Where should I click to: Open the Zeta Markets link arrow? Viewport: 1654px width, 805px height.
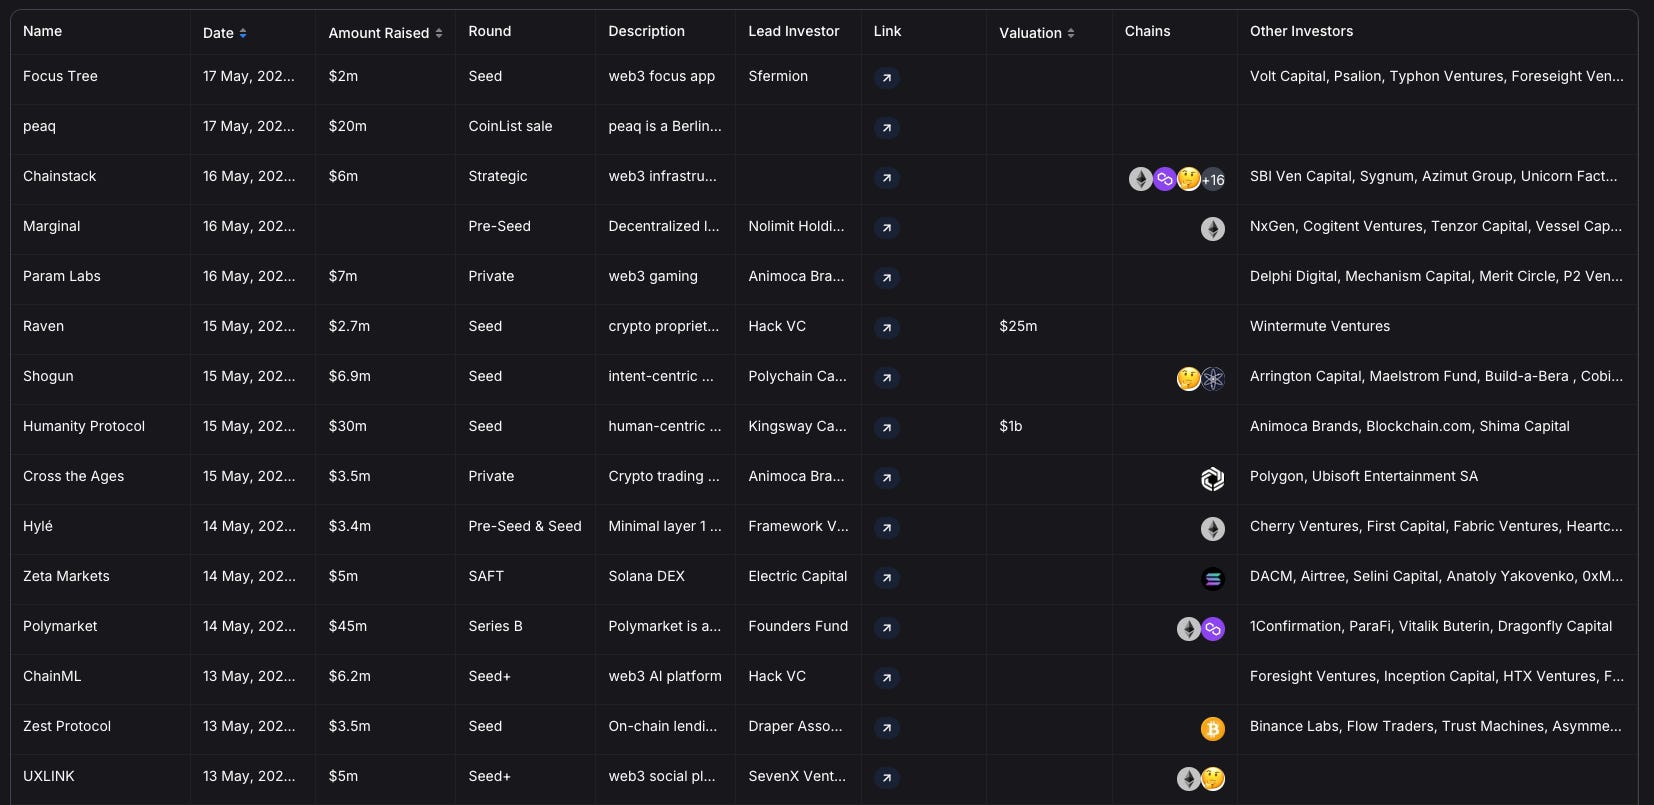click(x=887, y=578)
